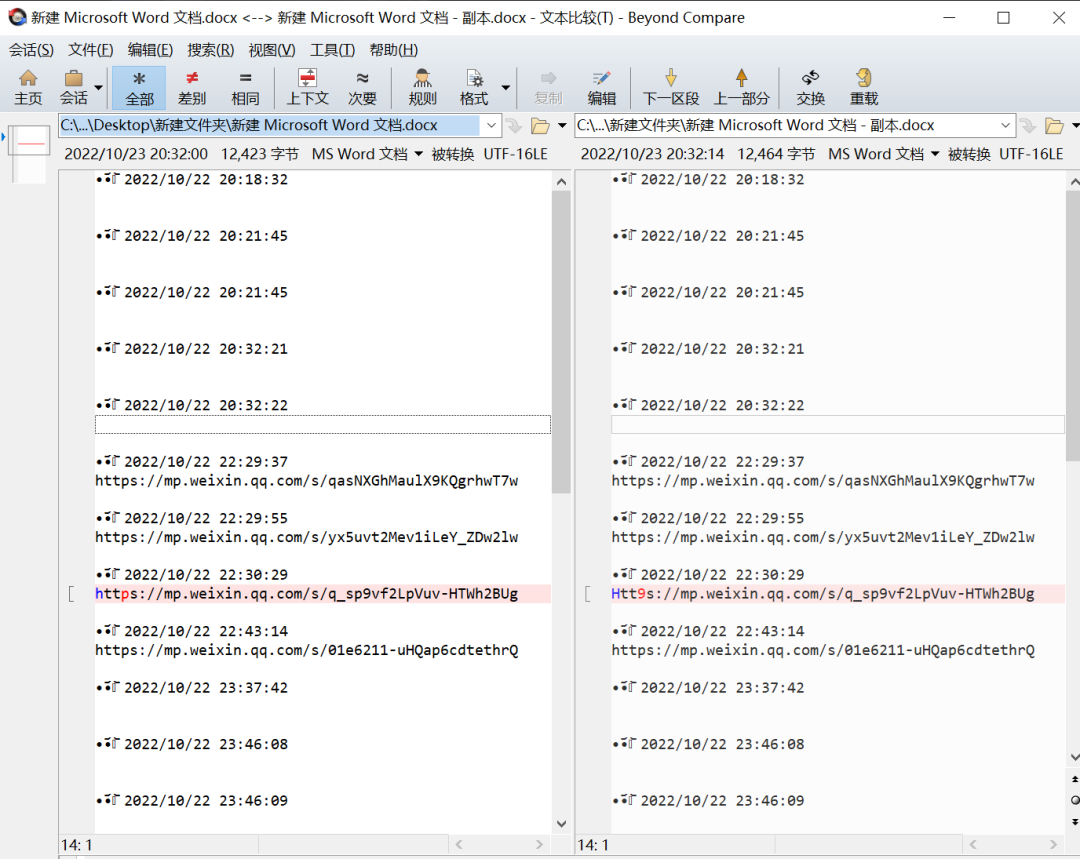Click the right horizontal scrollbar right arrow
Image resolution: width=1080 pixels, height=859 pixels.
[1053, 844]
